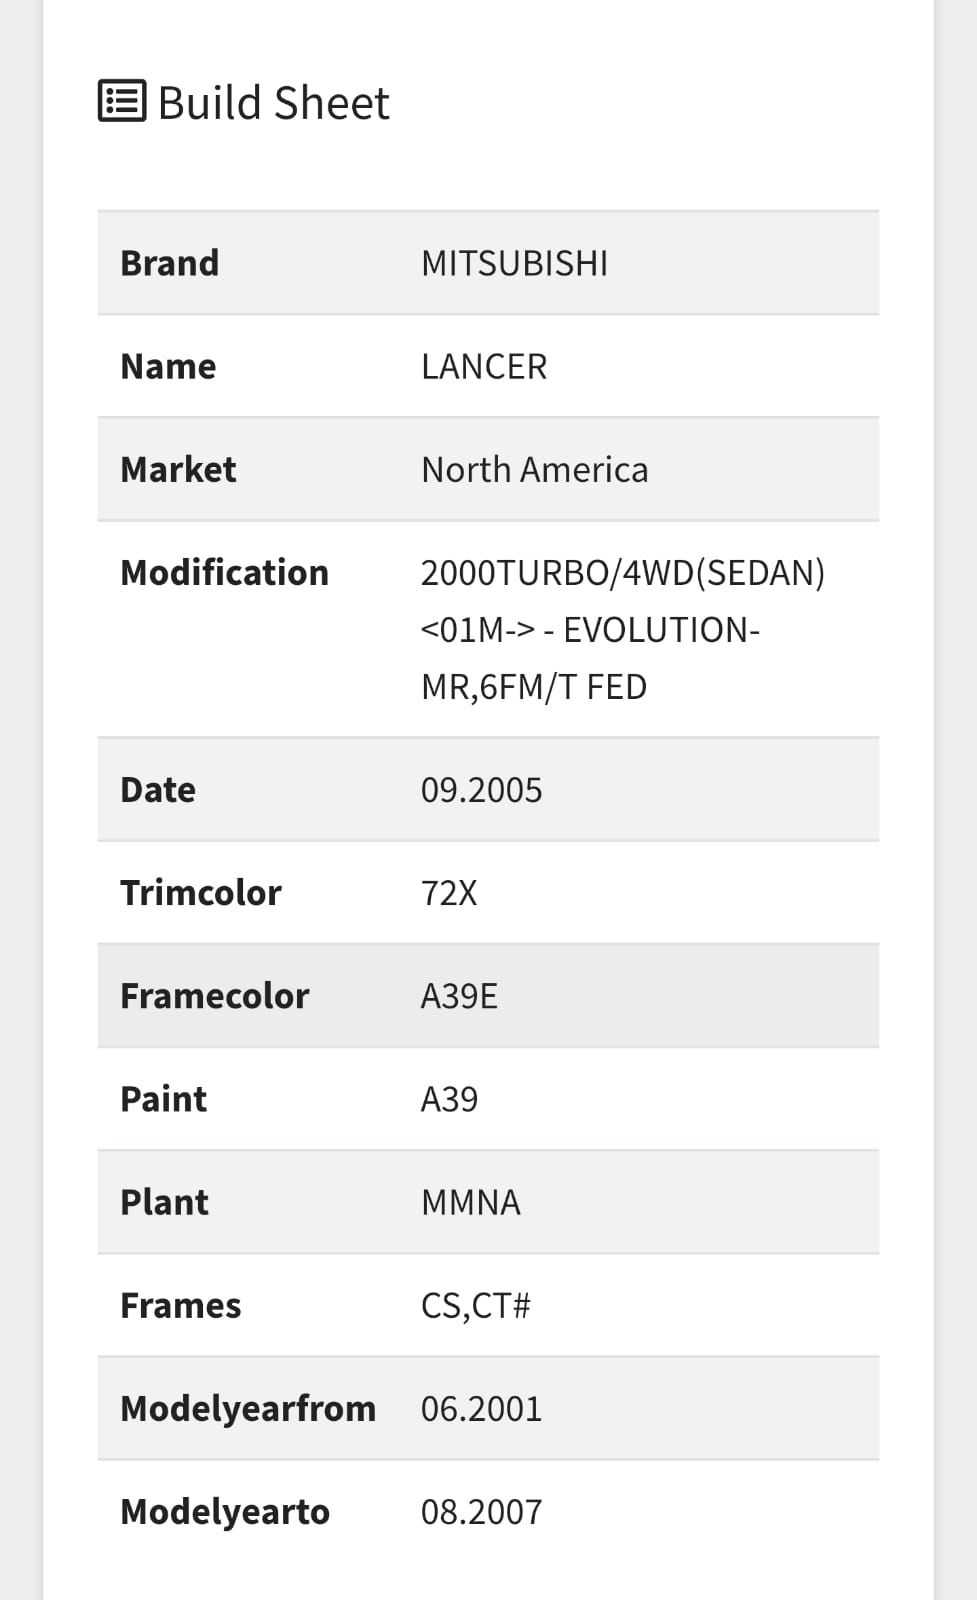Select the 08.2007 model year value
The width and height of the screenshot is (977, 1600).
[481, 1511]
